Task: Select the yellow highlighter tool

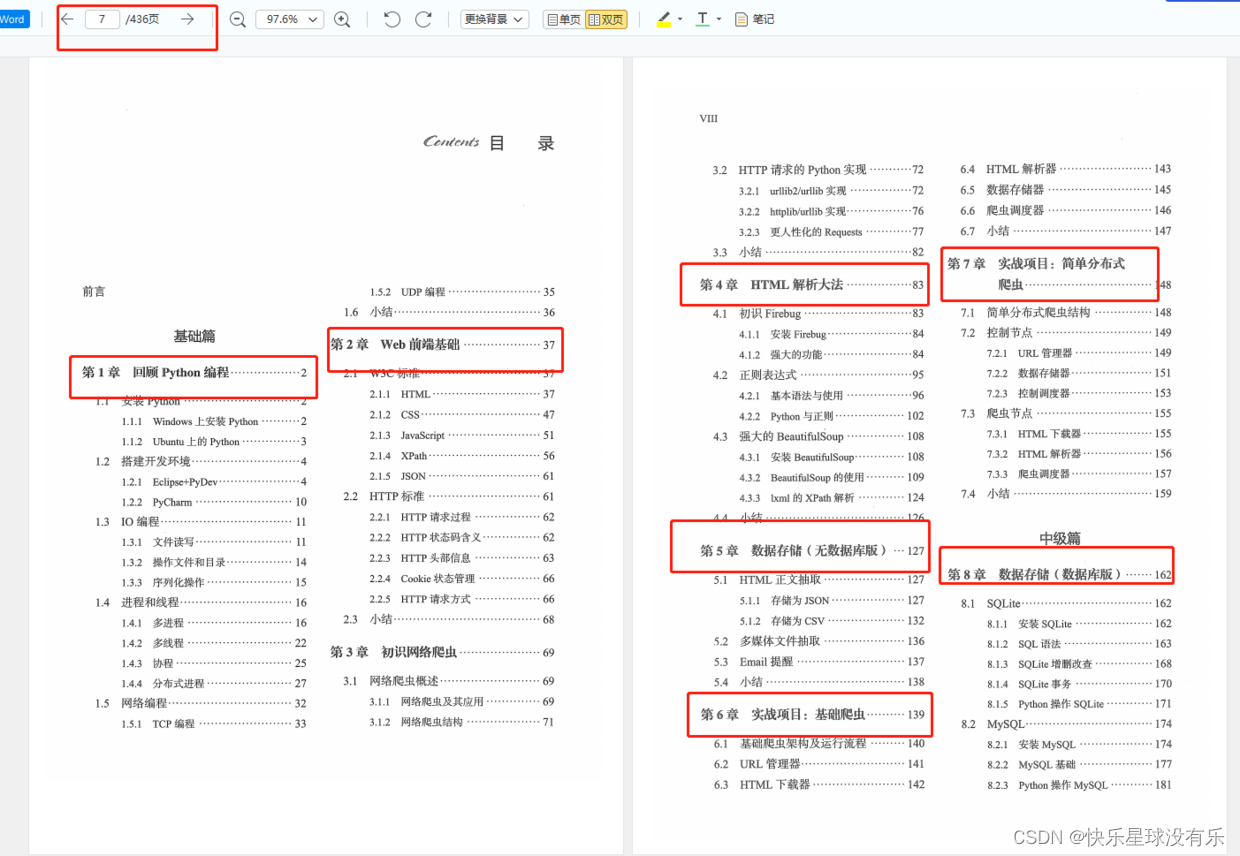Action: tap(664, 19)
